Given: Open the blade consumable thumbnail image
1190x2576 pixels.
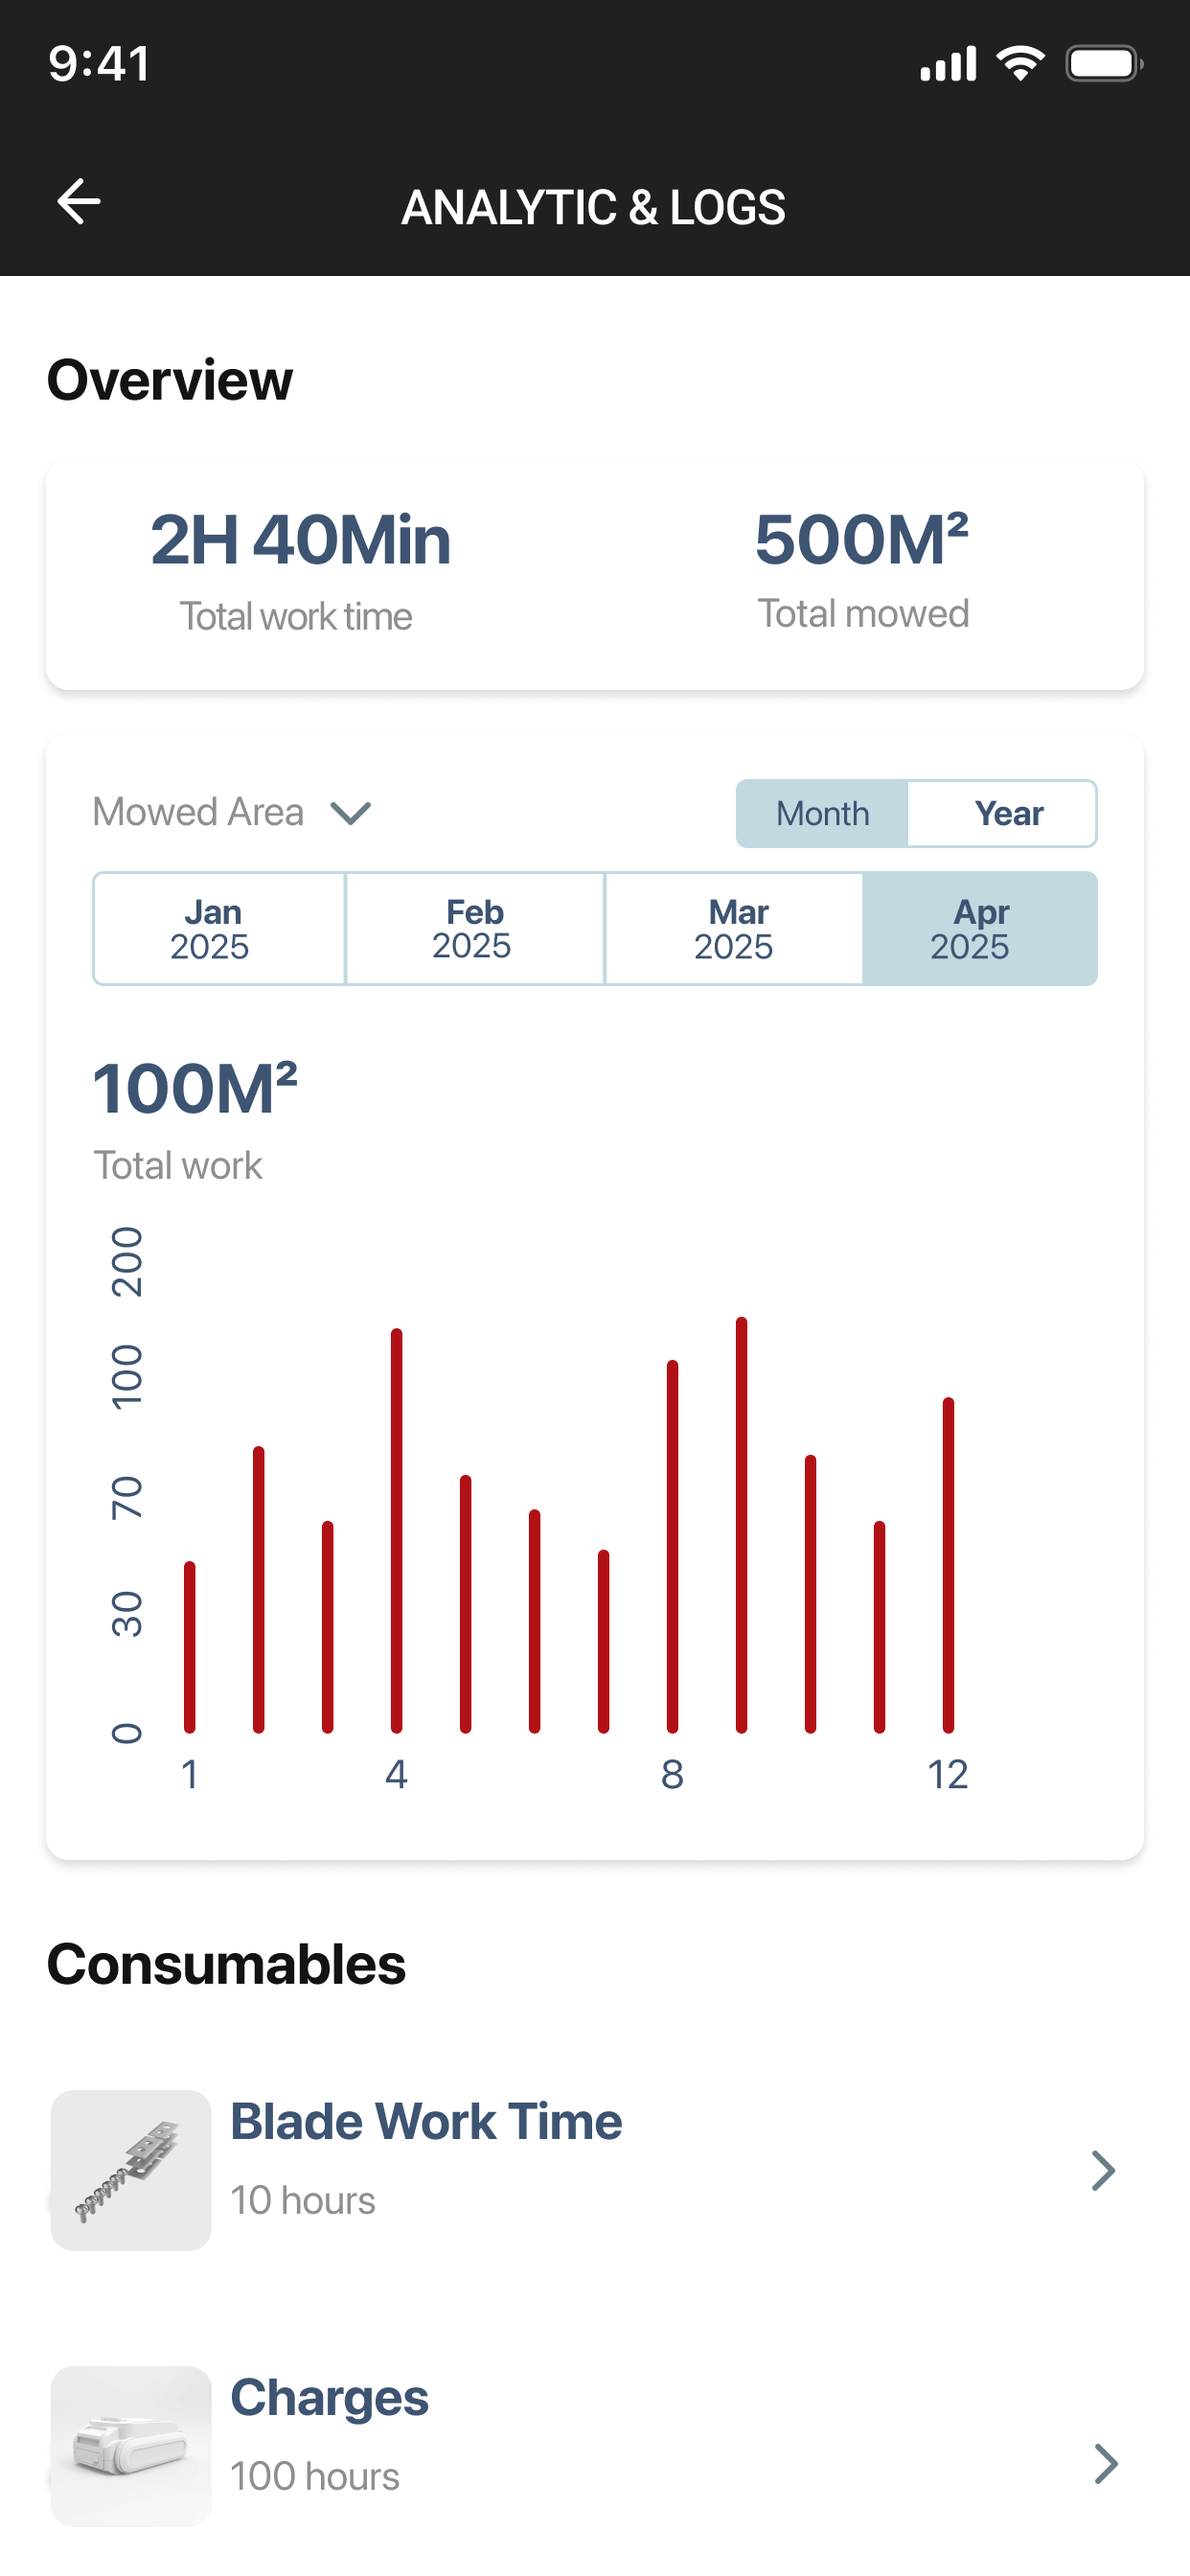Looking at the screenshot, I should (131, 2170).
